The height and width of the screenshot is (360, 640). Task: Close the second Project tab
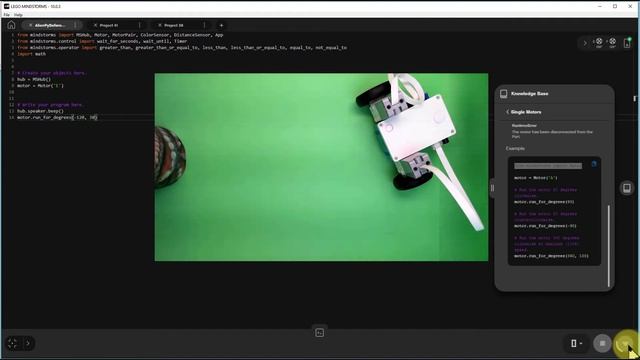(160, 25)
